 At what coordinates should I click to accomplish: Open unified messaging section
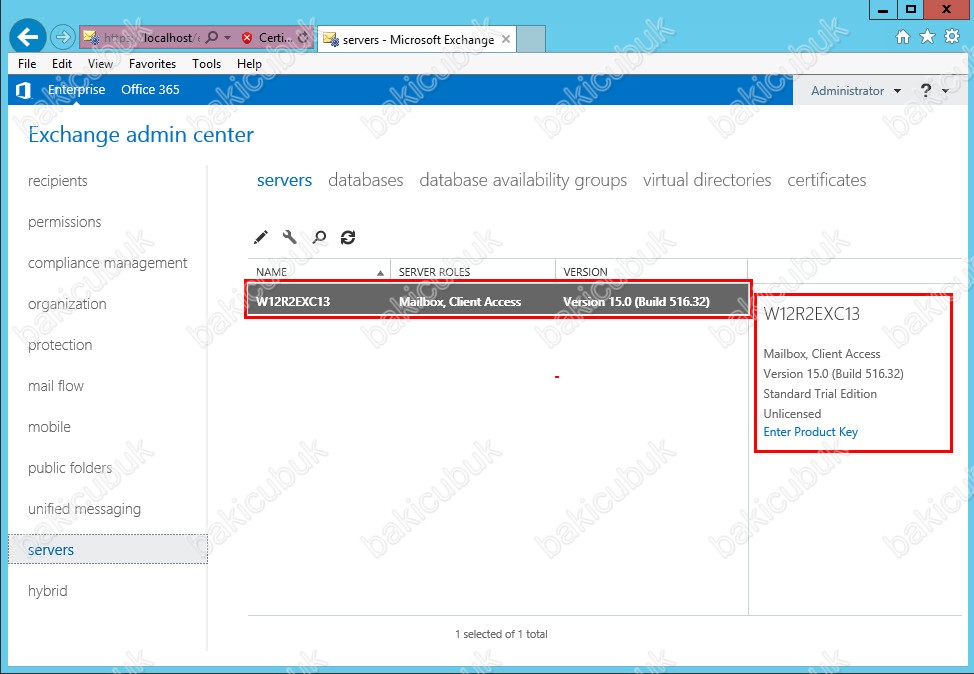(x=84, y=509)
